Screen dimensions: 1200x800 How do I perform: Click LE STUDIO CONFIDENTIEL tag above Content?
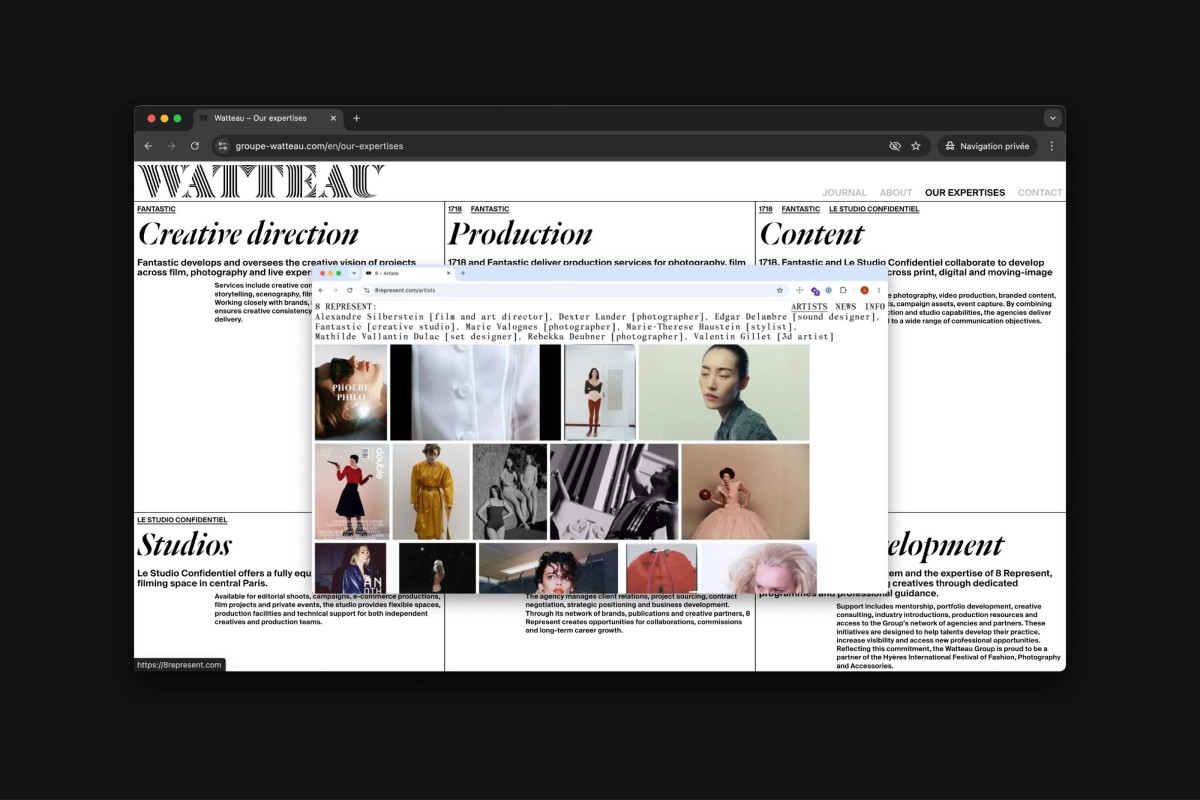click(x=874, y=209)
